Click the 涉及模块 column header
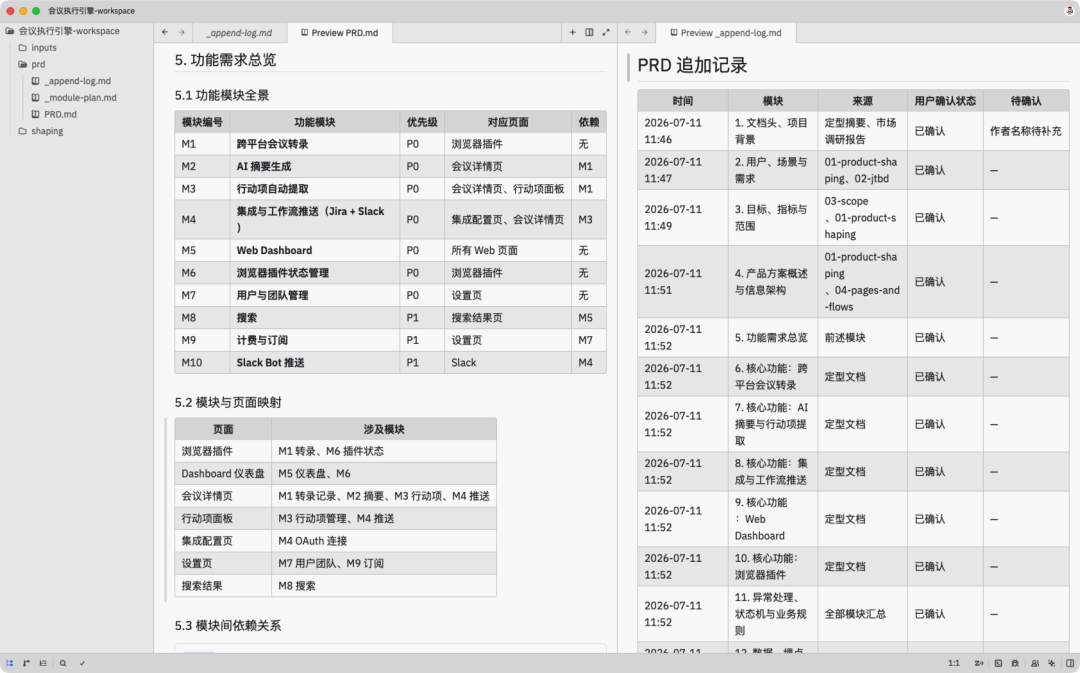 pos(384,429)
